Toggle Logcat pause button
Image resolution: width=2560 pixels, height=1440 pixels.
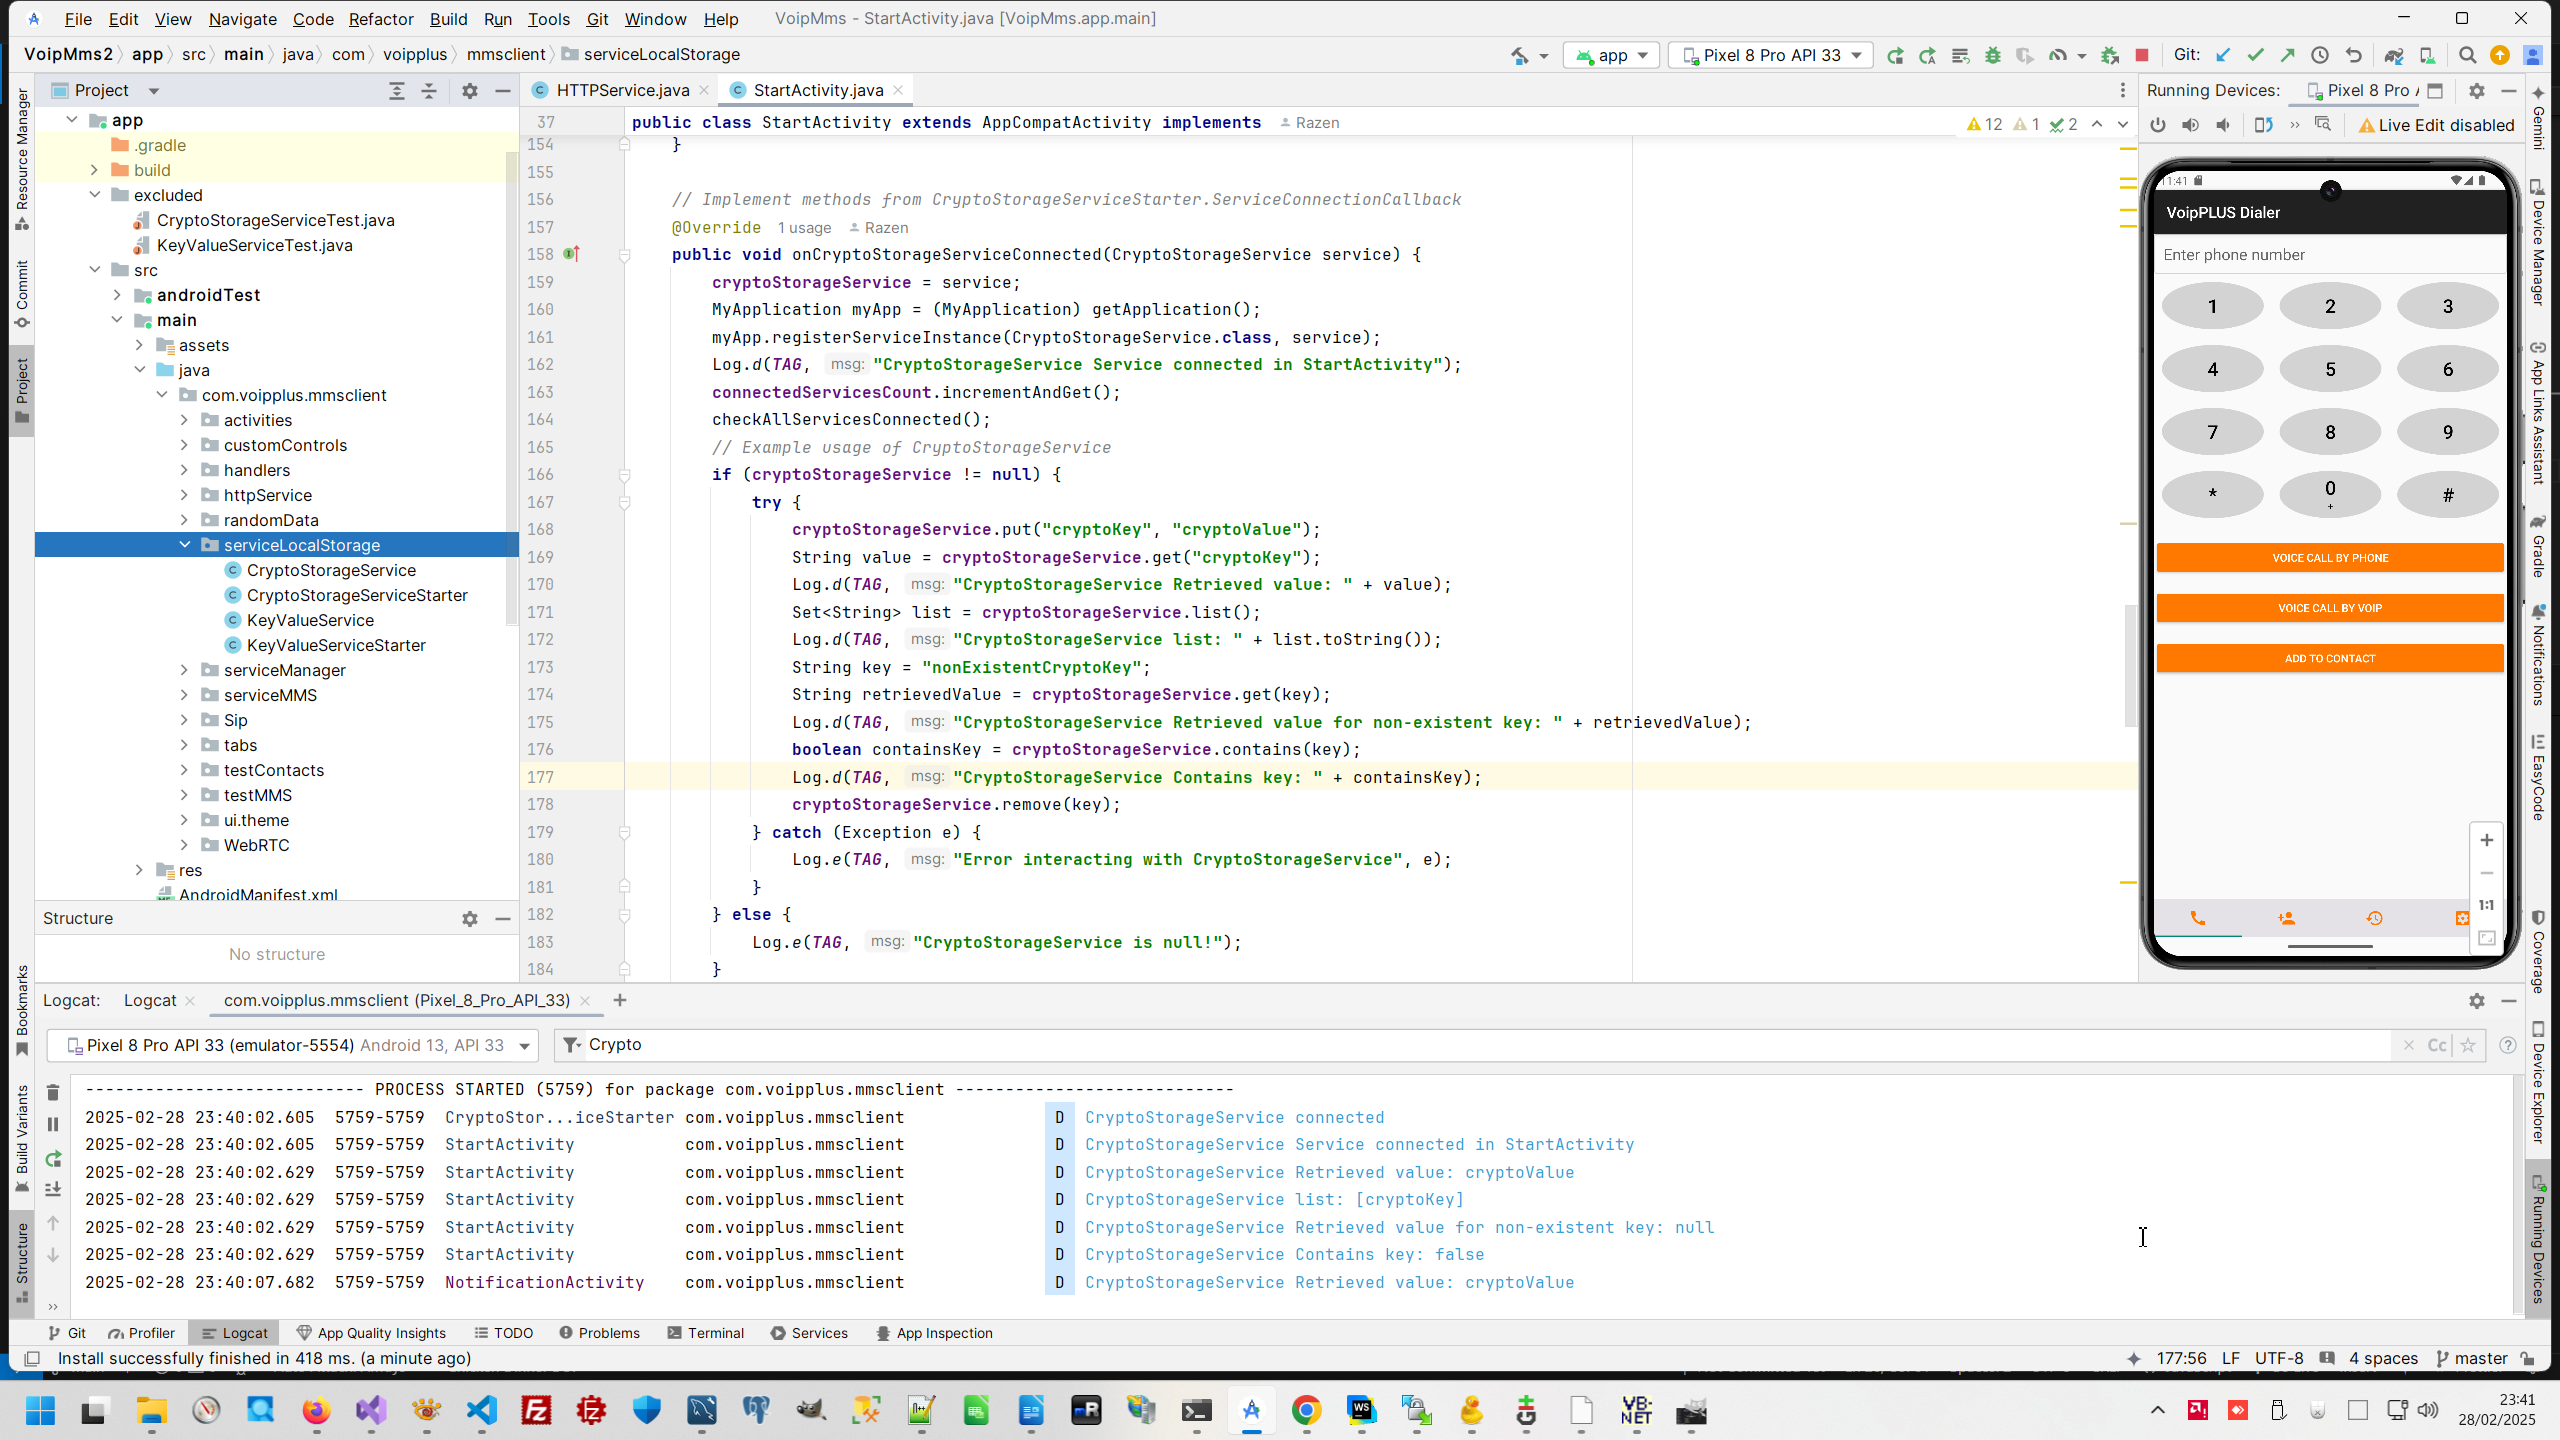click(53, 1124)
